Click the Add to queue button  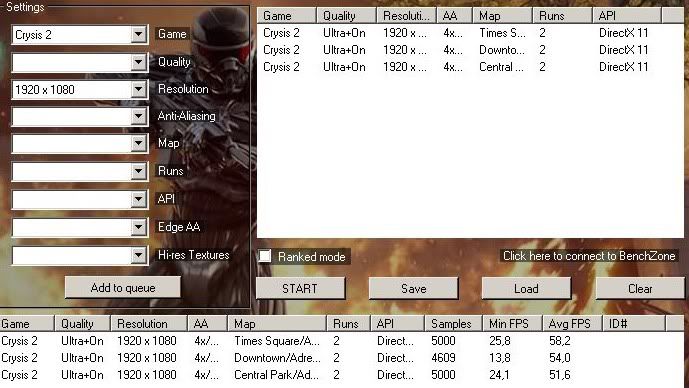(x=123, y=288)
